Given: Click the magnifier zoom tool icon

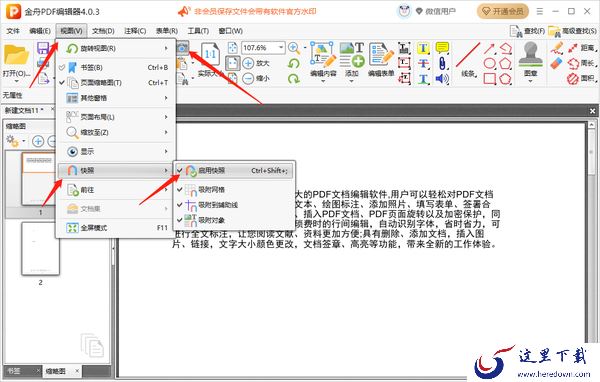Looking at the screenshot, I should 293,48.
